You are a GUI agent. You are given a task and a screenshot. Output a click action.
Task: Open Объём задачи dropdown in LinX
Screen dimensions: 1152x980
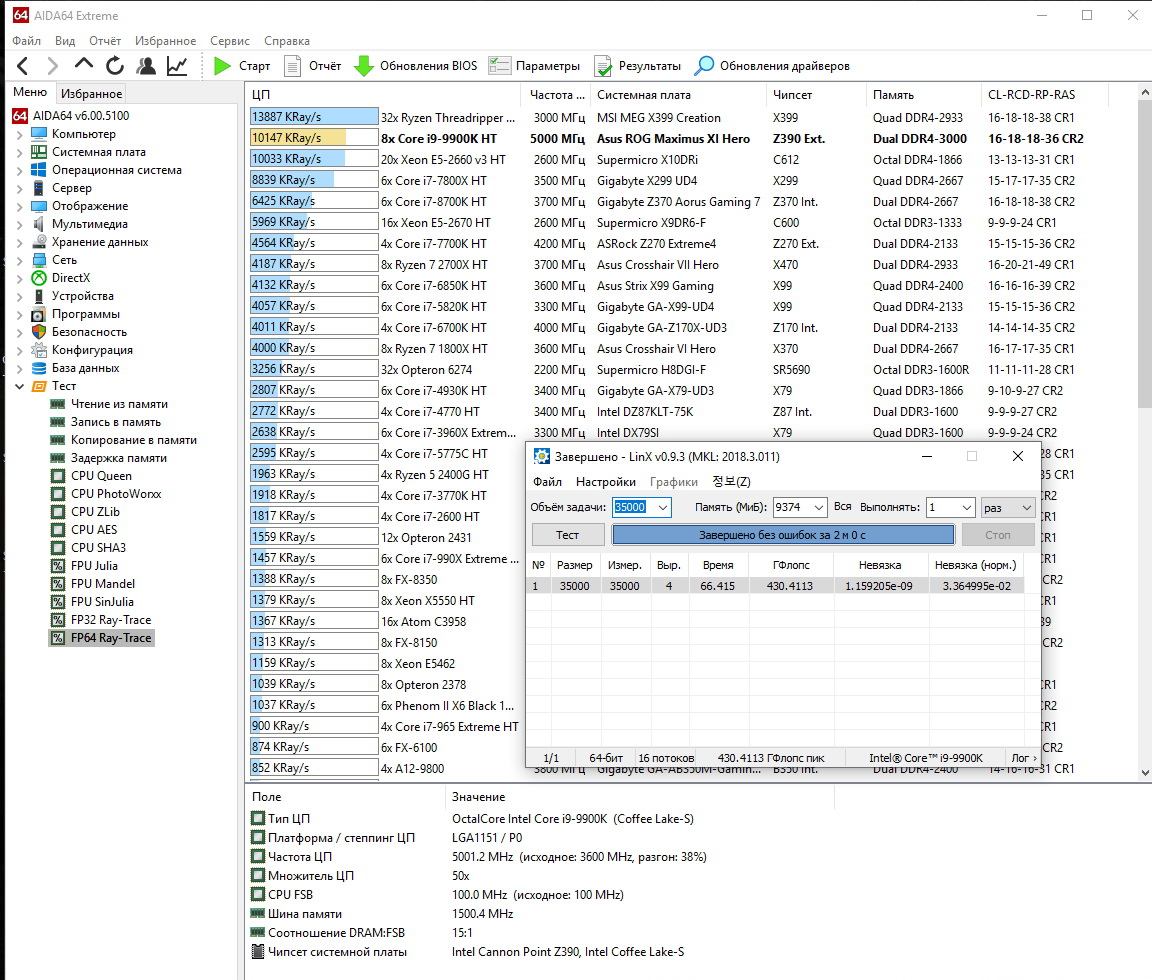click(x=663, y=508)
